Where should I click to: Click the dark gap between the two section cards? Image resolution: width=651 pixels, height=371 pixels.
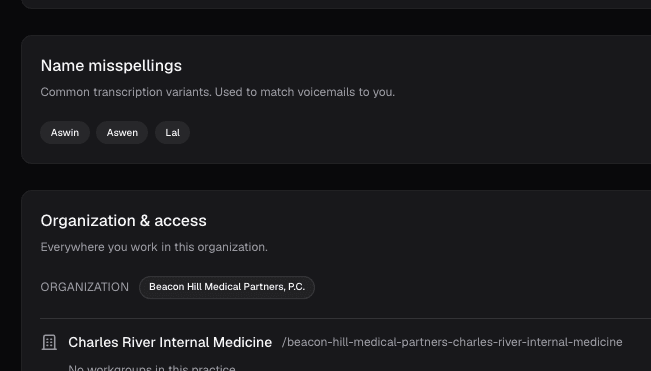pyautogui.click(x=336, y=177)
